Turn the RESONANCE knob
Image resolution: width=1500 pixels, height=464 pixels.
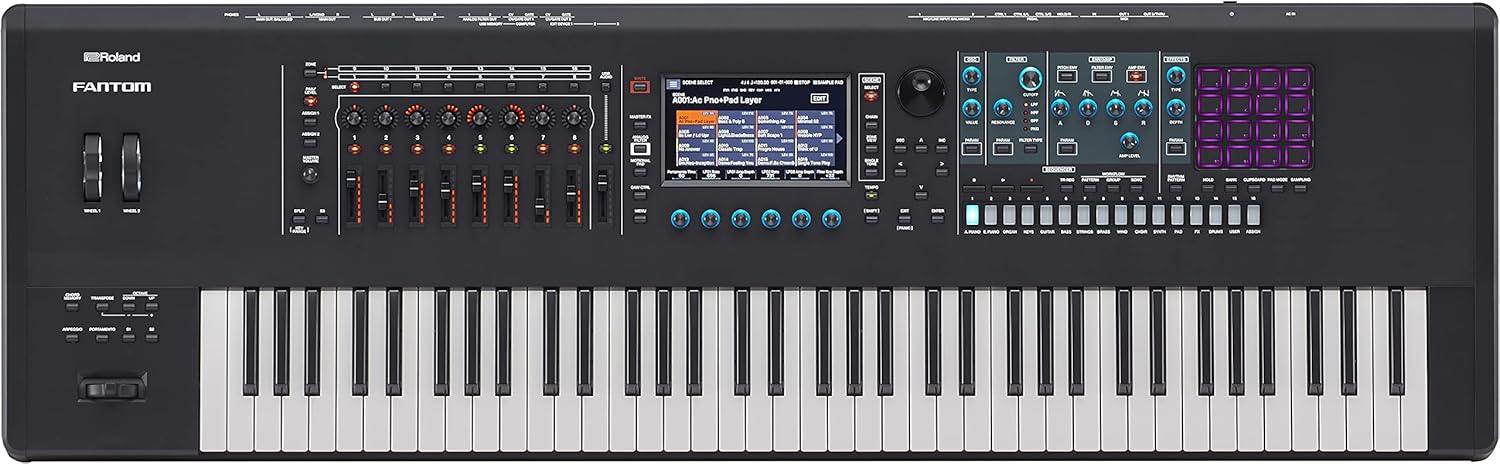(1002, 108)
